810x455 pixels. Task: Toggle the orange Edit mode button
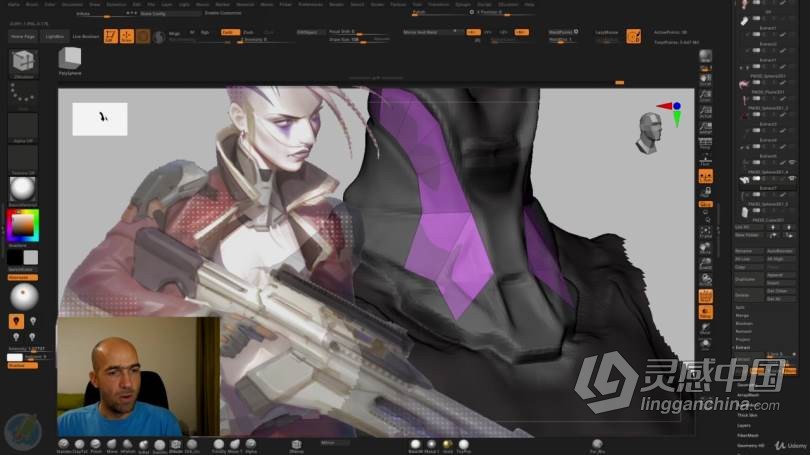[x=111, y=36]
